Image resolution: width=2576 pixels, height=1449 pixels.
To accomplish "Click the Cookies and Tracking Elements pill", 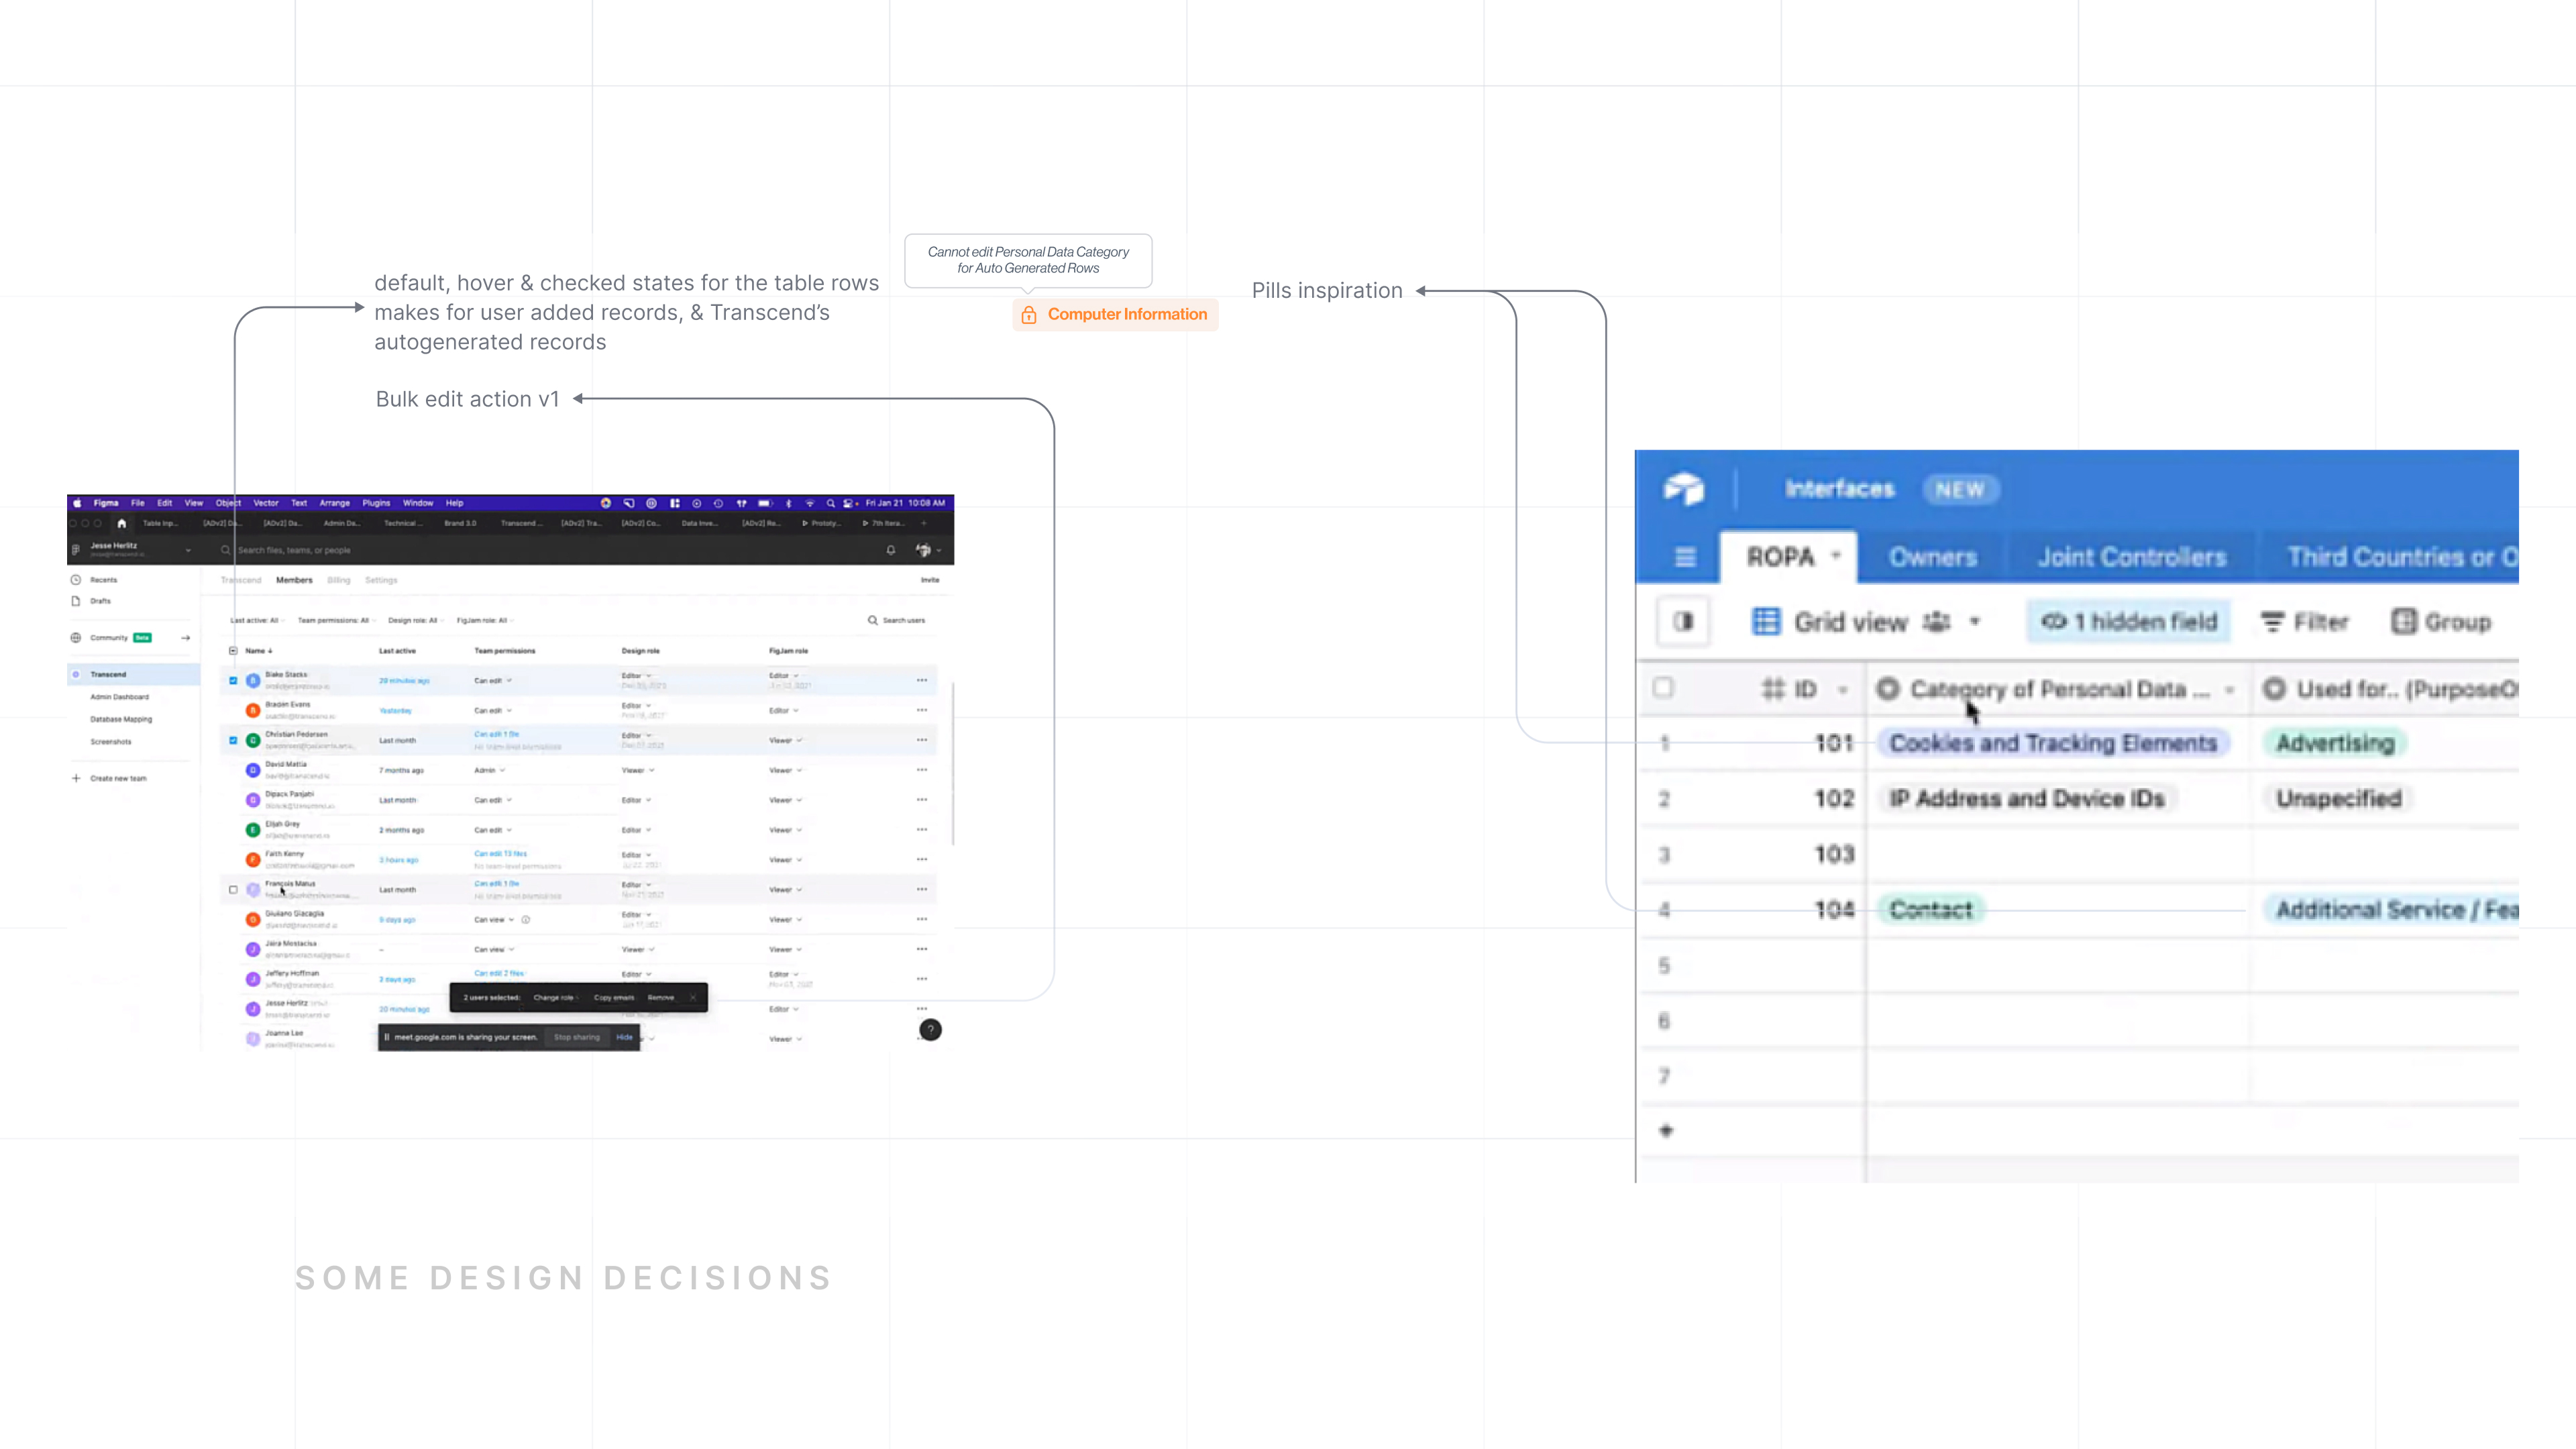I will (x=2053, y=743).
